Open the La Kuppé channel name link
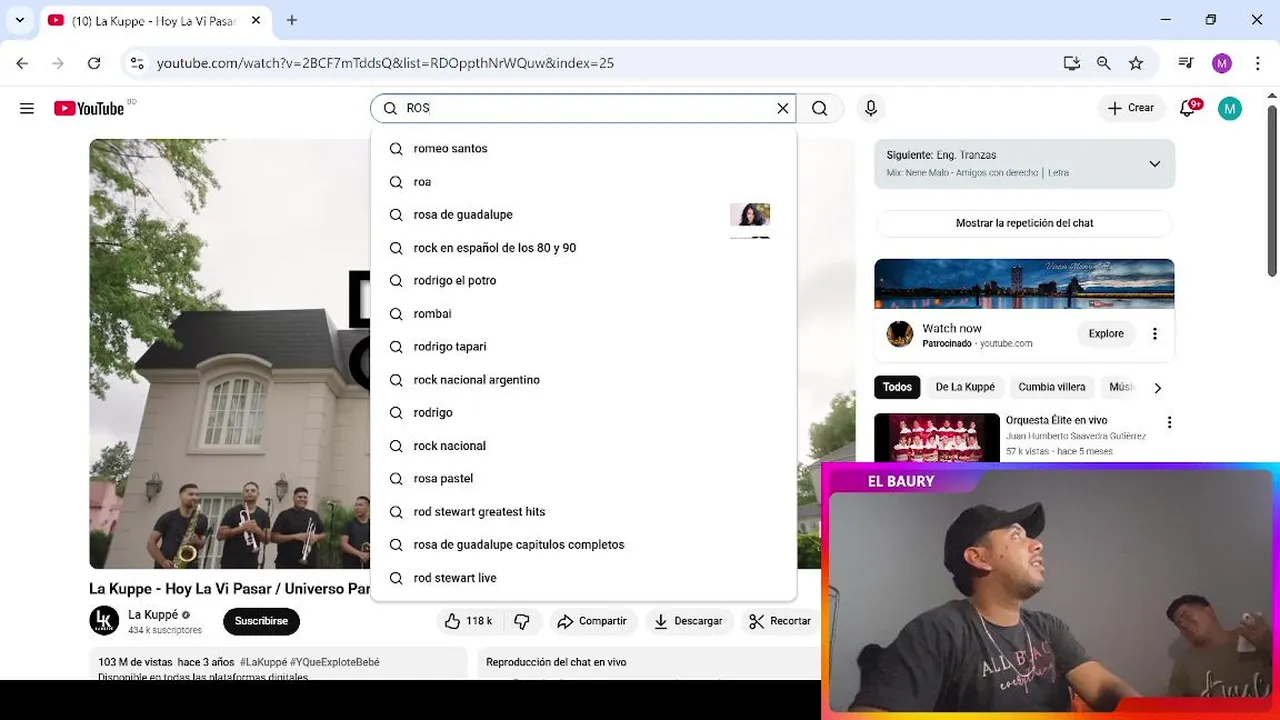This screenshot has width=1280, height=720. click(x=153, y=615)
